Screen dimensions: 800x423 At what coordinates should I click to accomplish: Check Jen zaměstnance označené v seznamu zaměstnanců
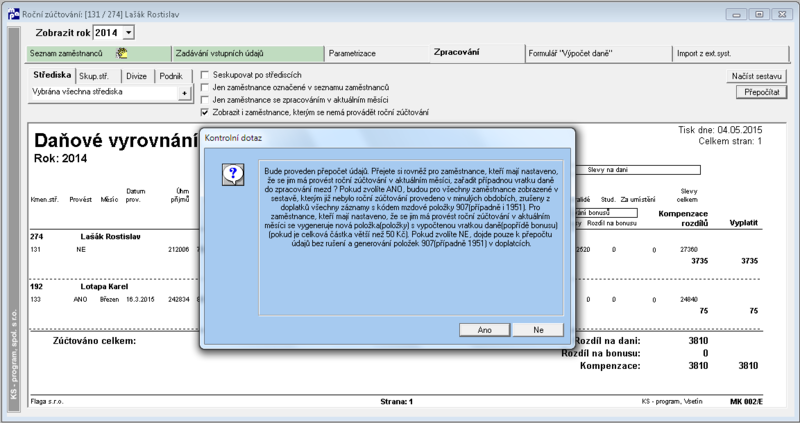(x=205, y=87)
